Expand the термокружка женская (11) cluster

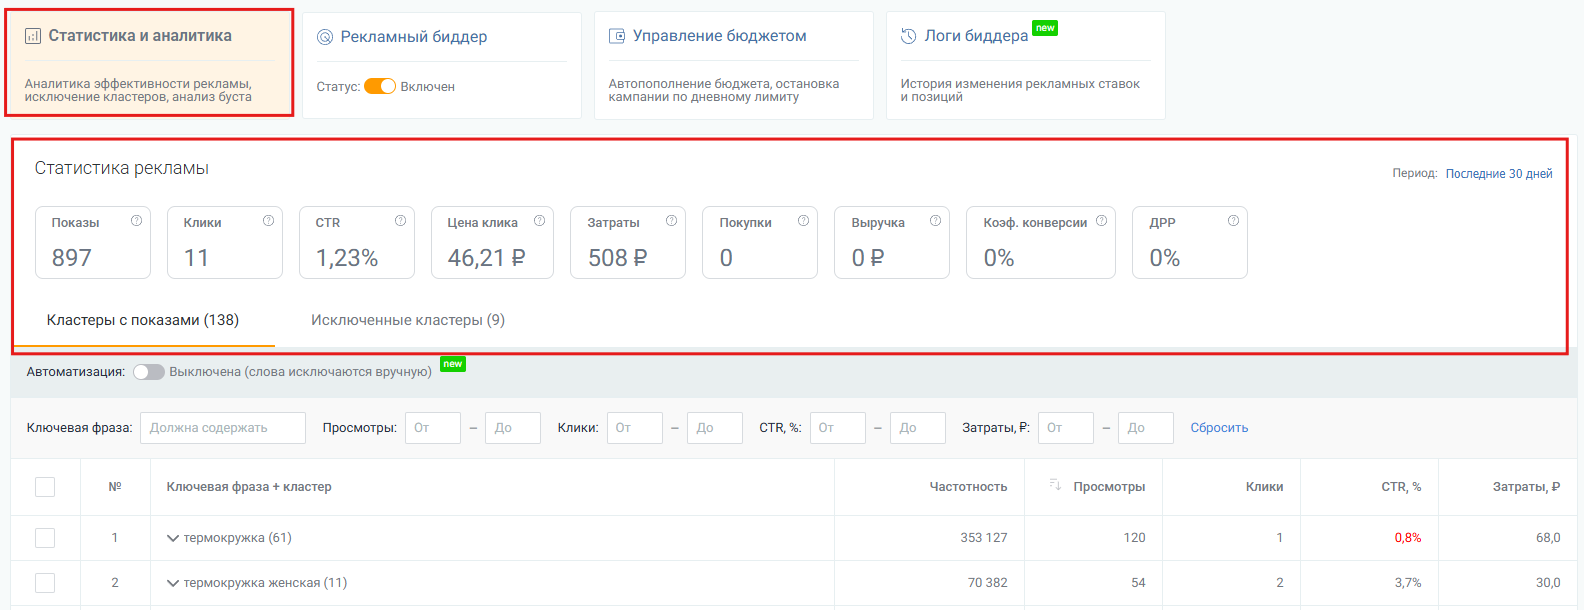tap(173, 583)
